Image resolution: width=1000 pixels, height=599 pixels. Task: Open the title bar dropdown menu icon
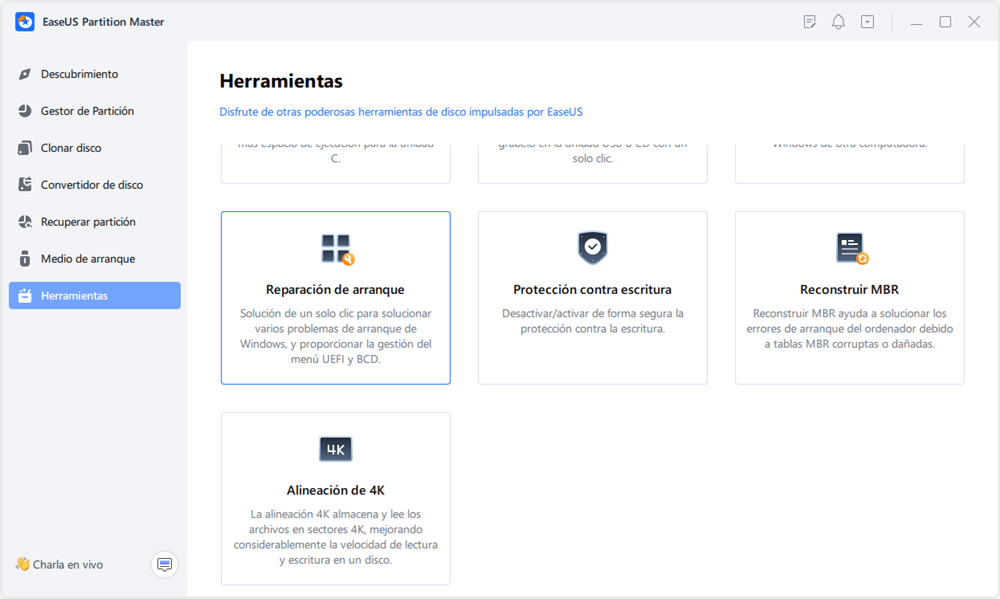click(x=867, y=22)
